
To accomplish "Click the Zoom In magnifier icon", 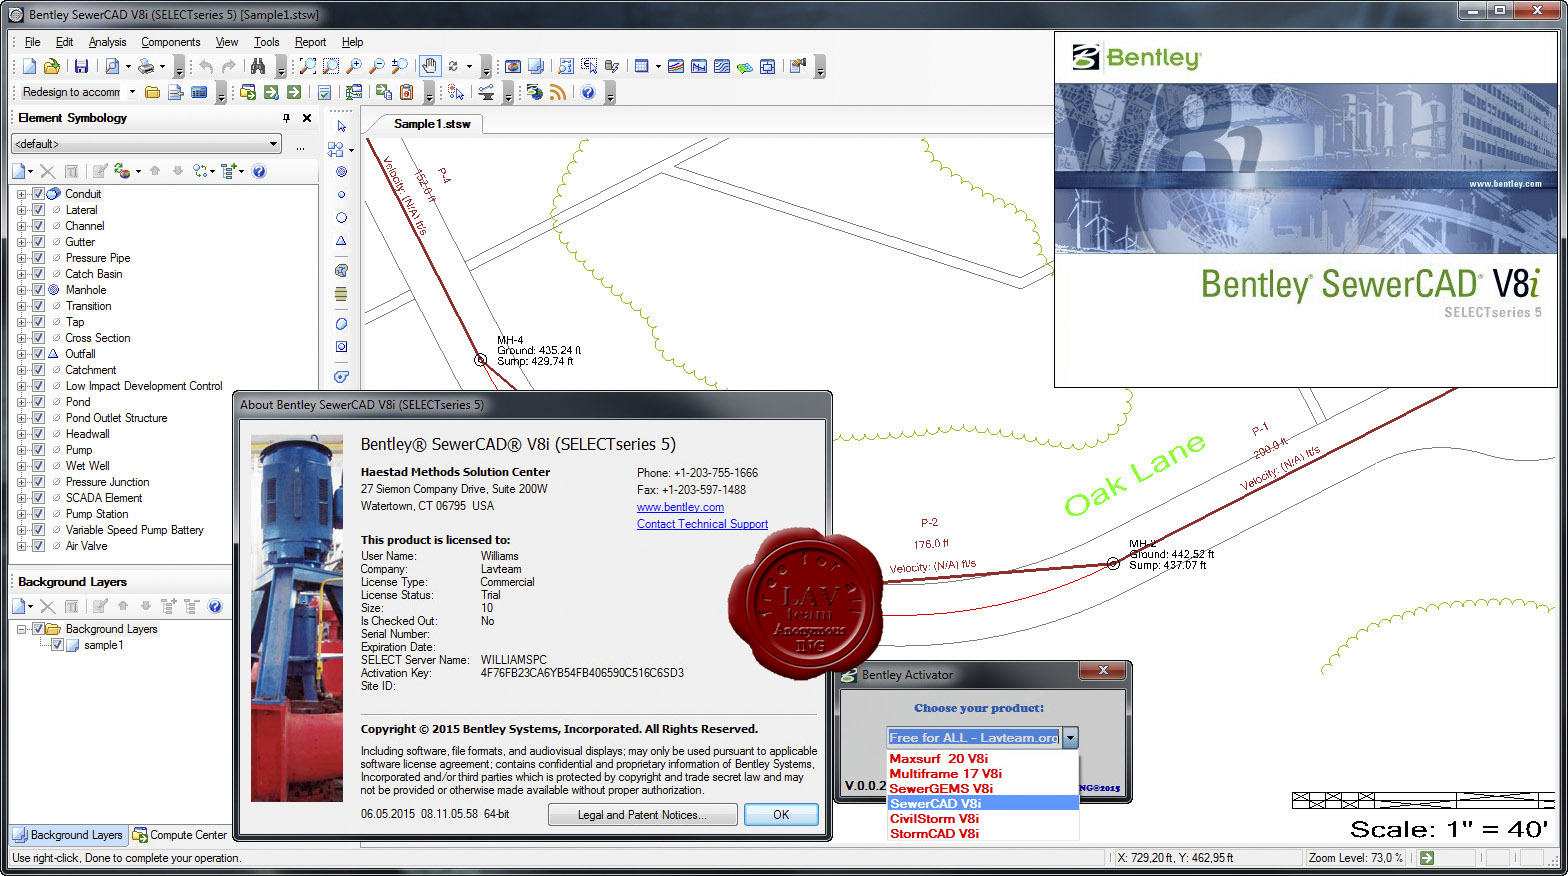I will pyautogui.click(x=354, y=66).
